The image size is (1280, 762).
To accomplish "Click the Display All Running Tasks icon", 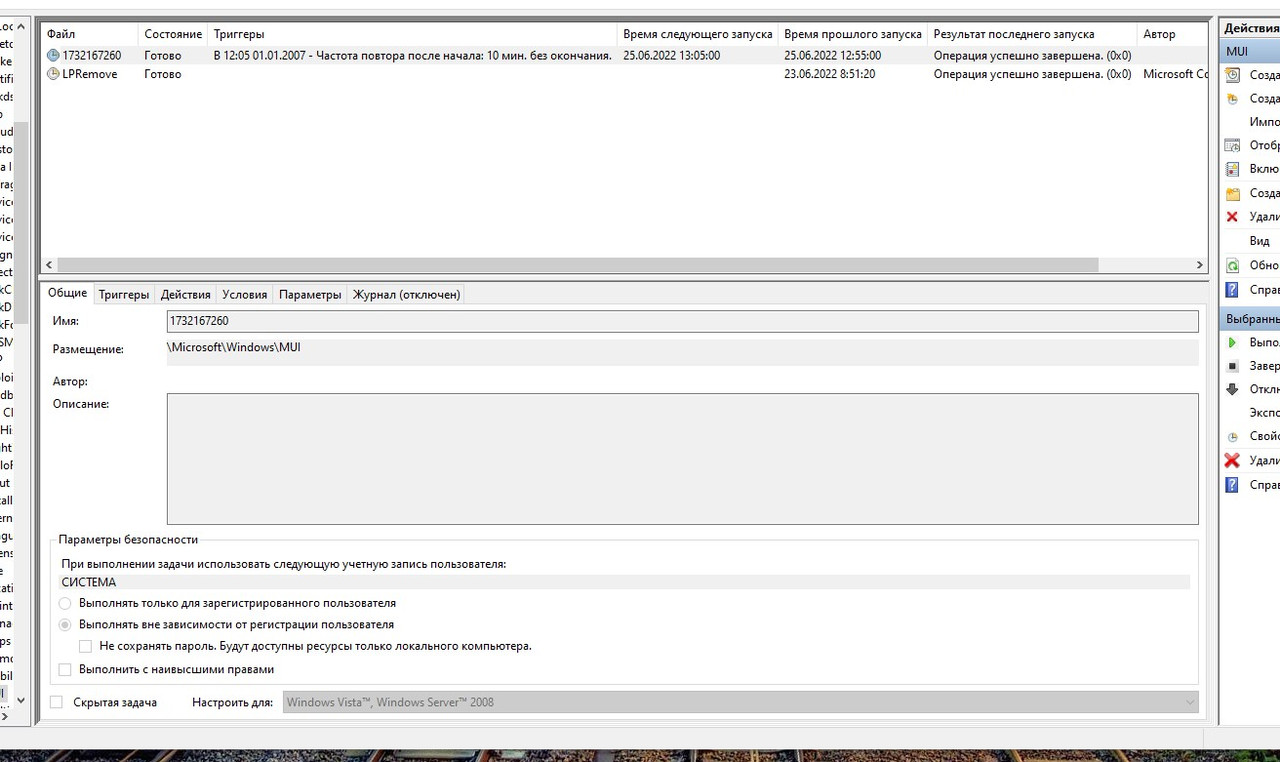I will (1232, 145).
